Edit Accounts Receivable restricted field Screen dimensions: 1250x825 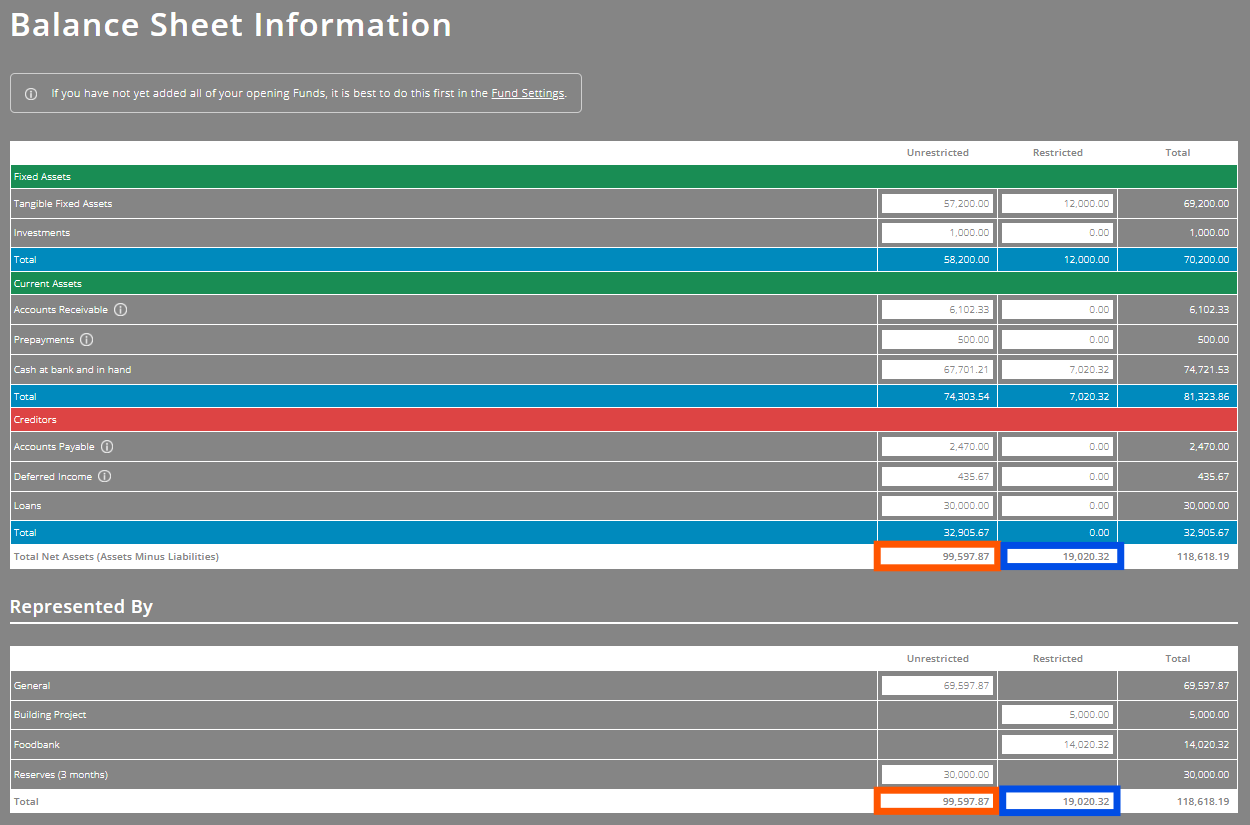[x=1057, y=310]
